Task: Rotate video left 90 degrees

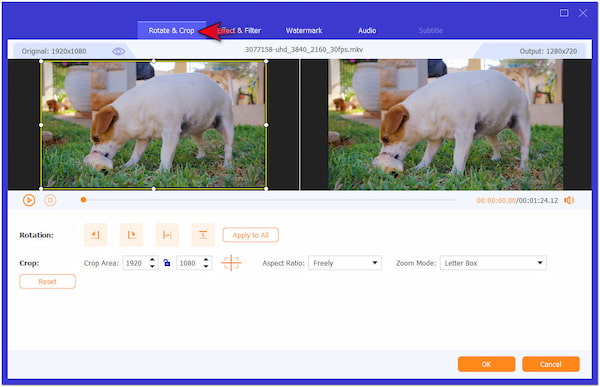Action: [95, 235]
